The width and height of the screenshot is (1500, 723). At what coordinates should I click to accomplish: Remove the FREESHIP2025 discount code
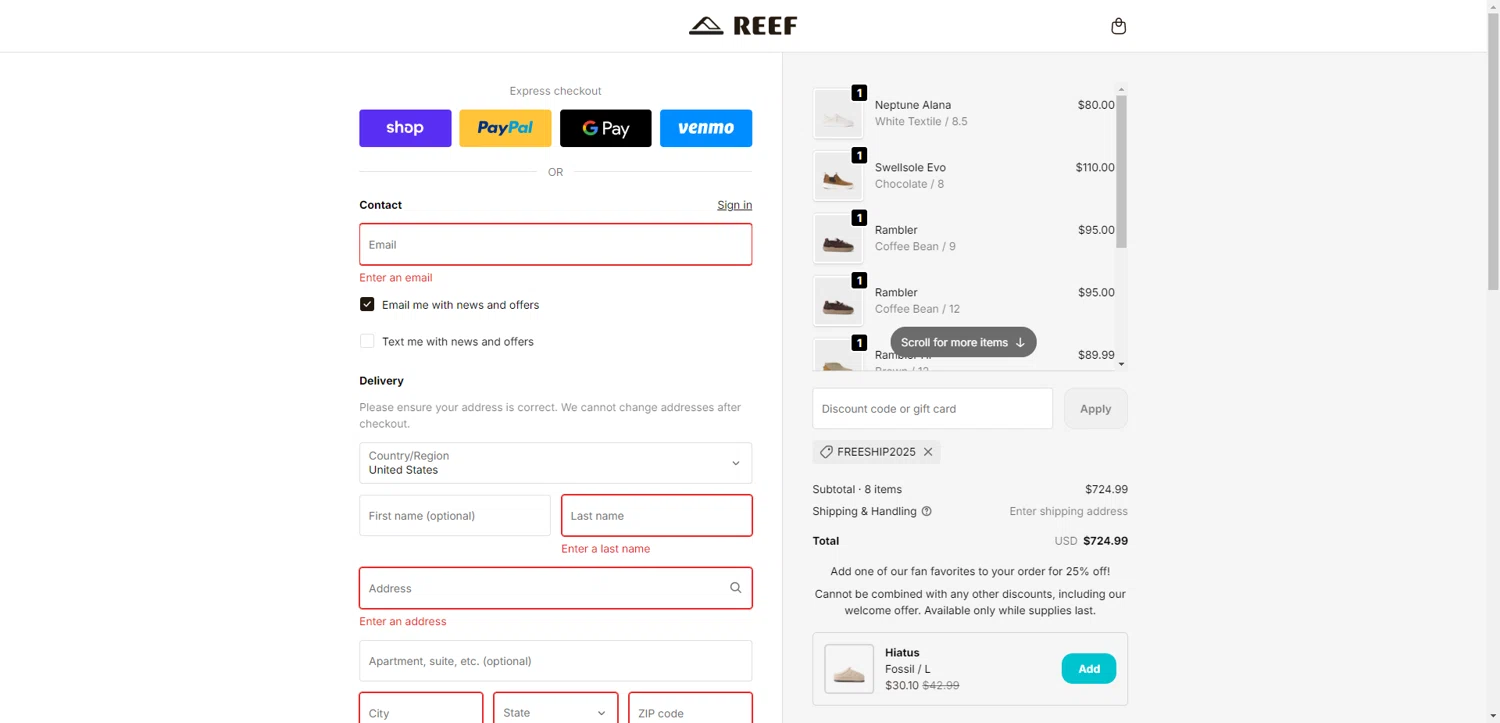(928, 452)
